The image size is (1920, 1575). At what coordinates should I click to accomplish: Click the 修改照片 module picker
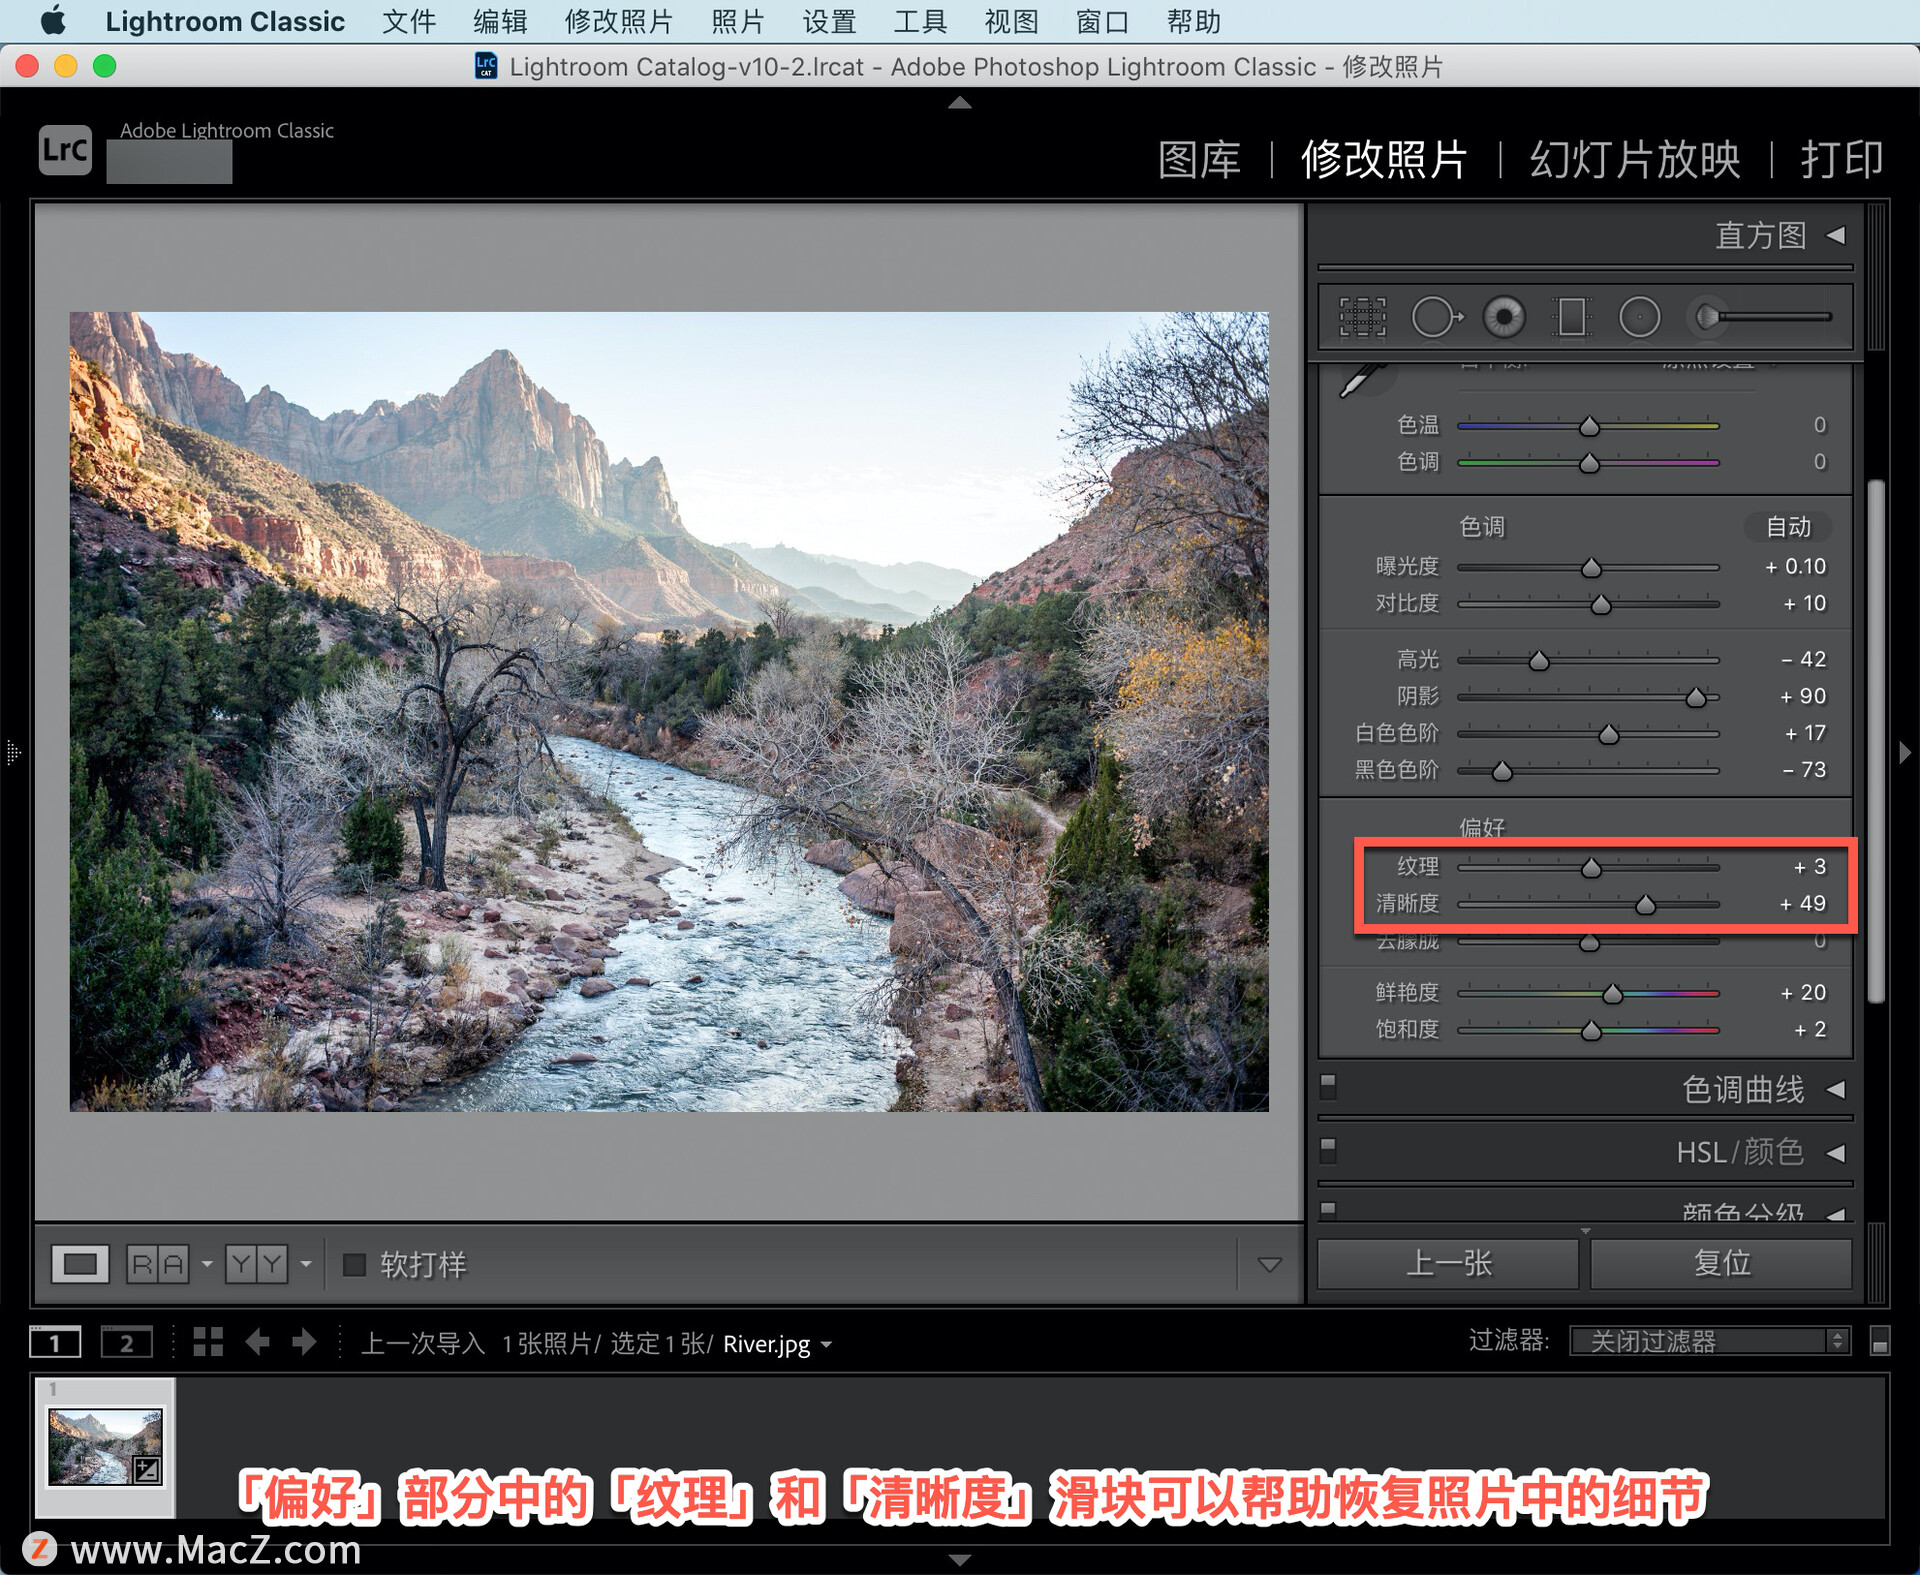pos(1384,160)
